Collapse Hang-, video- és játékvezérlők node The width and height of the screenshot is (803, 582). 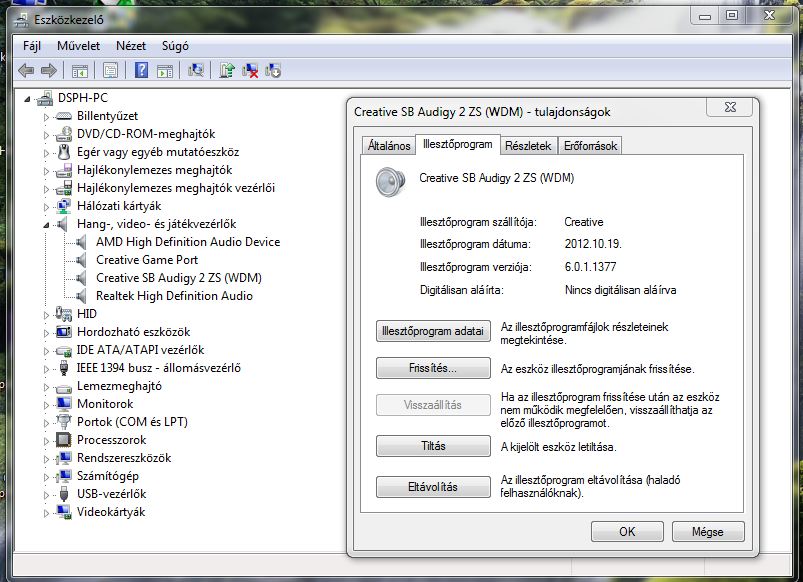[46, 225]
